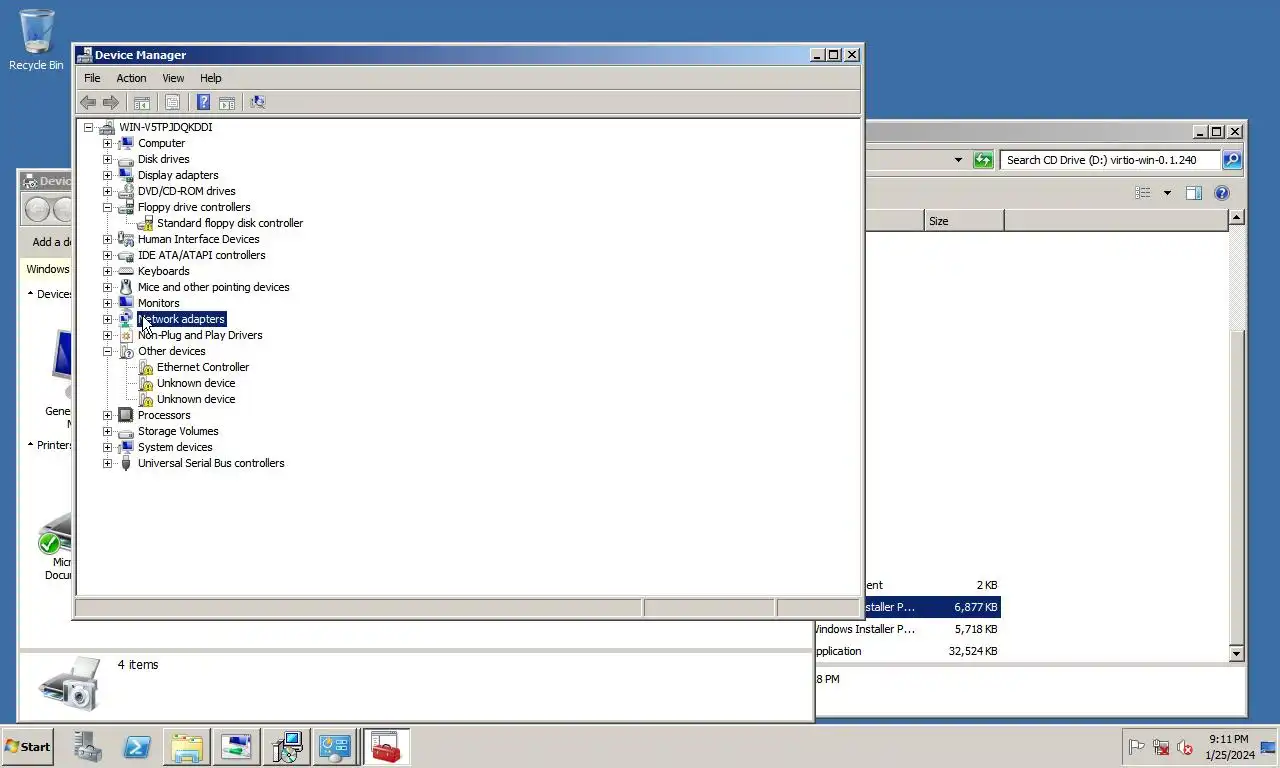Select the Processors category icon
1280x768 pixels.
click(126, 415)
